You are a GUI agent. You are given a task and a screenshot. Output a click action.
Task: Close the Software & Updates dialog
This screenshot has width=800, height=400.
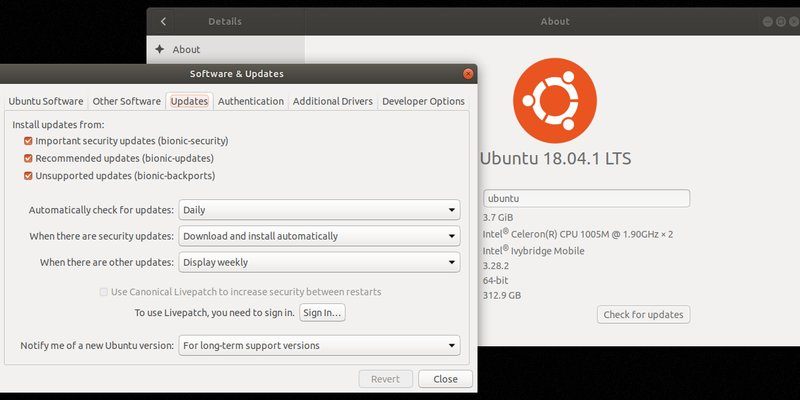click(468, 74)
